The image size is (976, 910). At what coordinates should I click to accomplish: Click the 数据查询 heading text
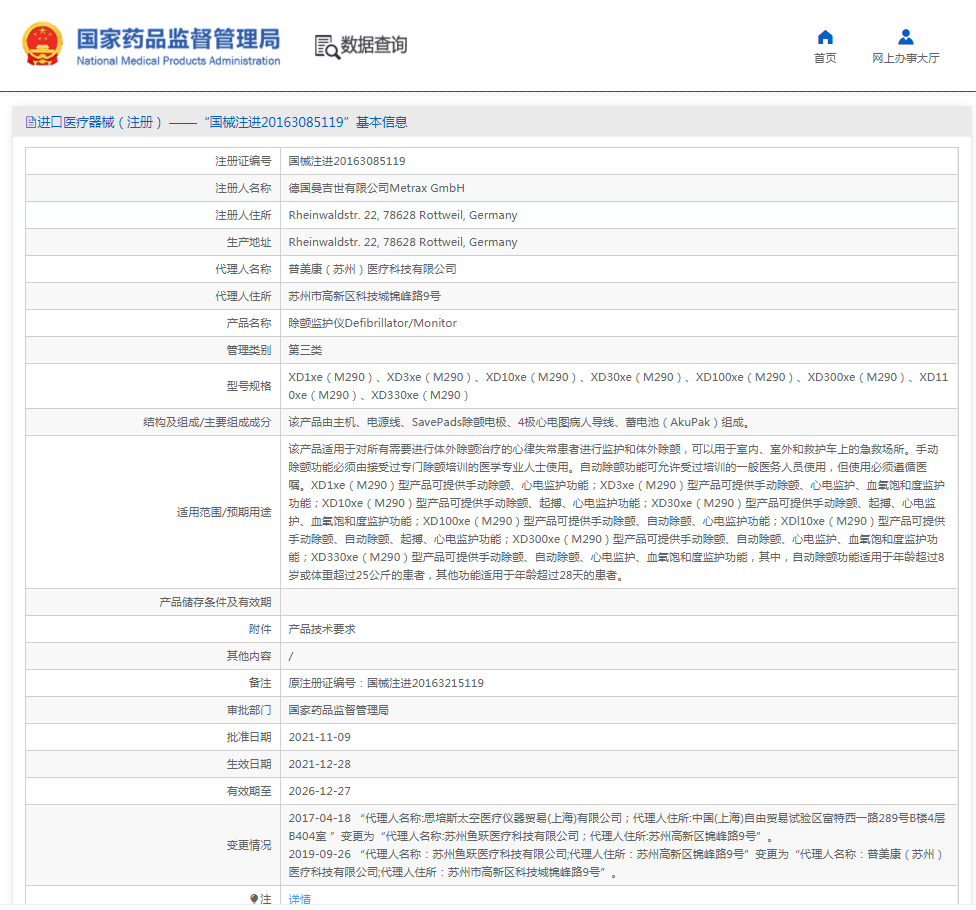[374, 45]
